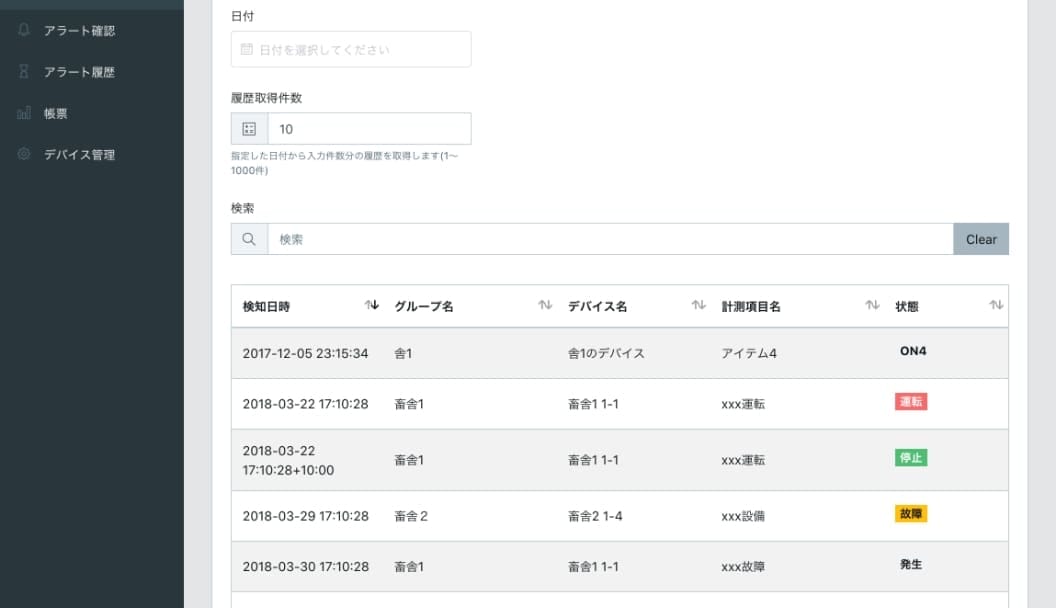Toggle sort order on 計測項目名 column

tap(872, 306)
